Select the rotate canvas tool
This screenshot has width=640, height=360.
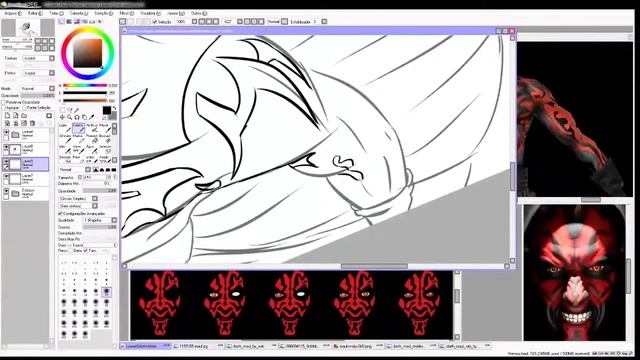pyautogui.click(x=77, y=118)
